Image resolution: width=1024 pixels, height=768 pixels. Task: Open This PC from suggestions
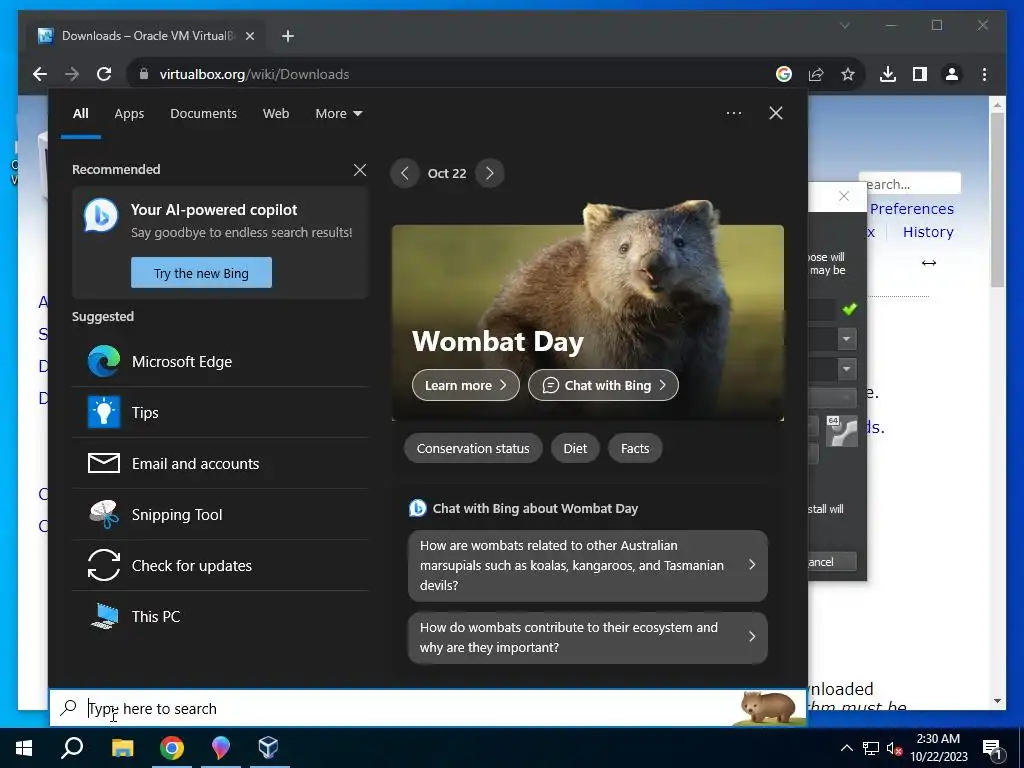click(x=220, y=616)
